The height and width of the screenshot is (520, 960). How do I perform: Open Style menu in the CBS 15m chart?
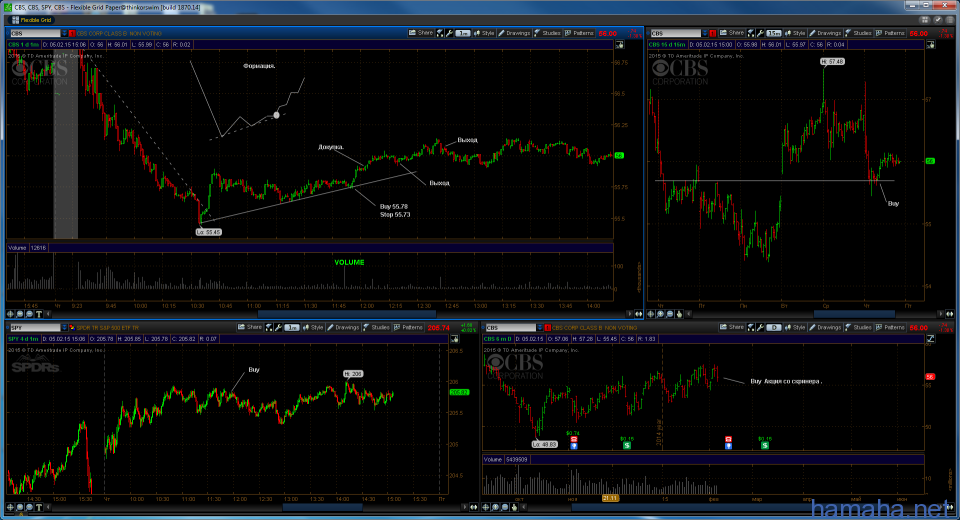click(x=795, y=33)
